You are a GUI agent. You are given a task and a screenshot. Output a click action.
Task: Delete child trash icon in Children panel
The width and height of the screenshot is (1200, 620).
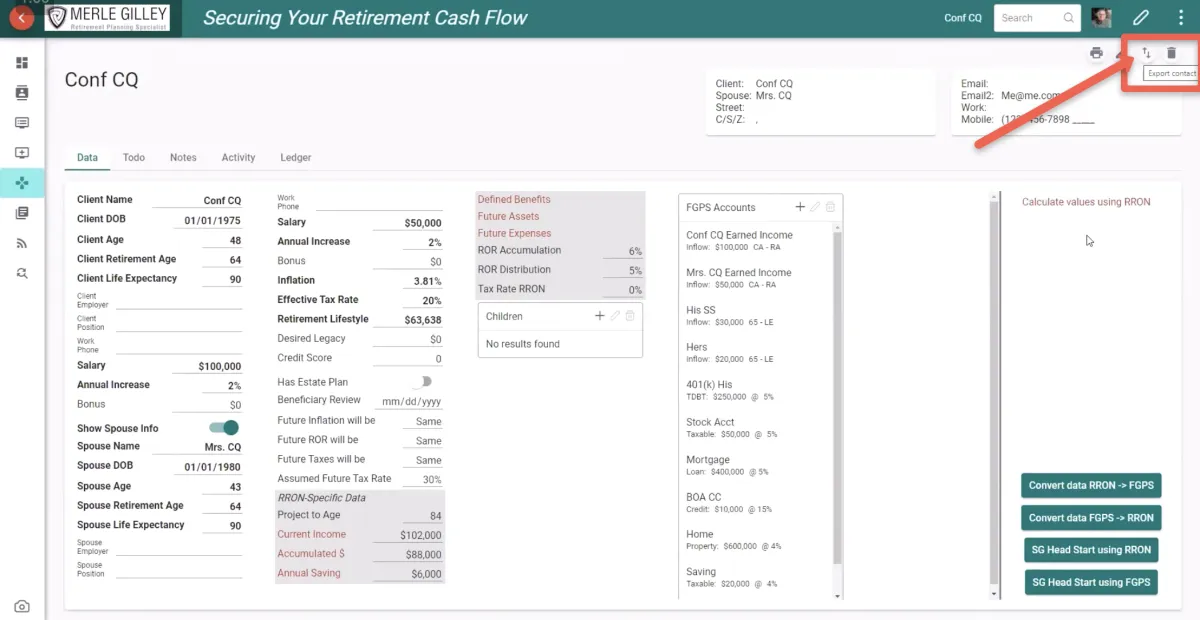click(630, 316)
